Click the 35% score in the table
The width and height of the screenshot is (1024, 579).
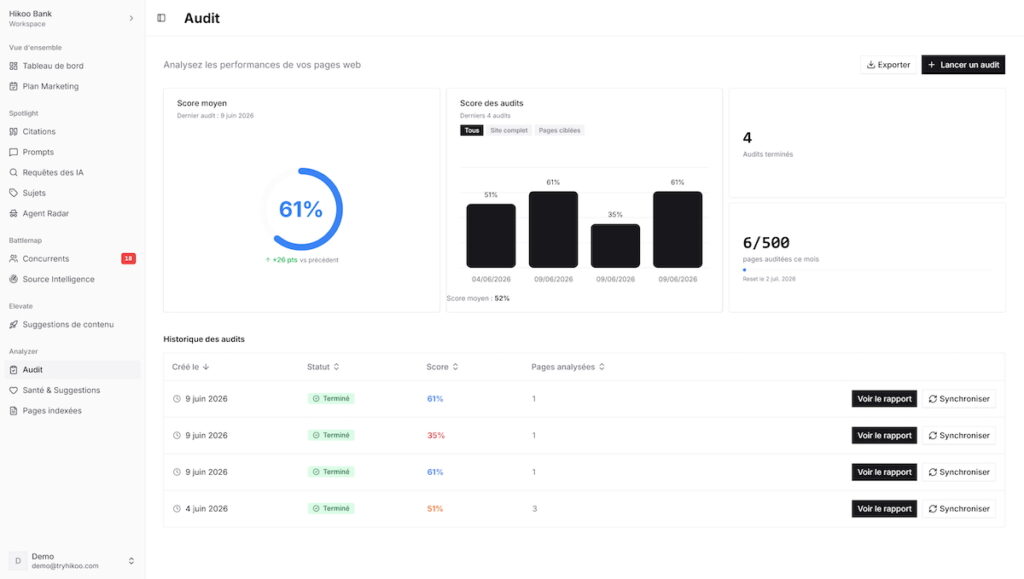pos(436,435)
